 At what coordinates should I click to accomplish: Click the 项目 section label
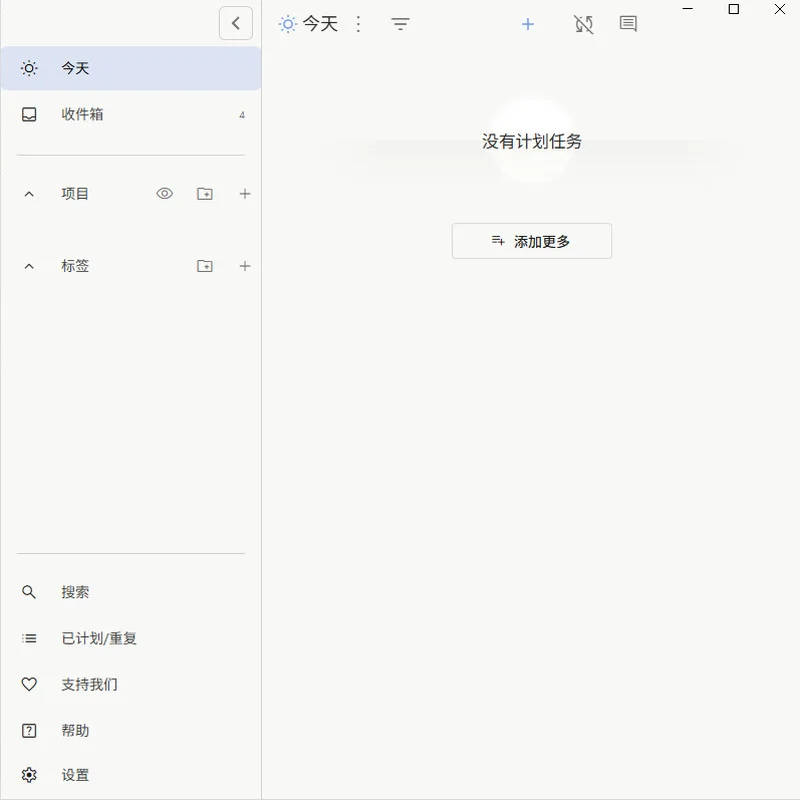tap(75, 194)
